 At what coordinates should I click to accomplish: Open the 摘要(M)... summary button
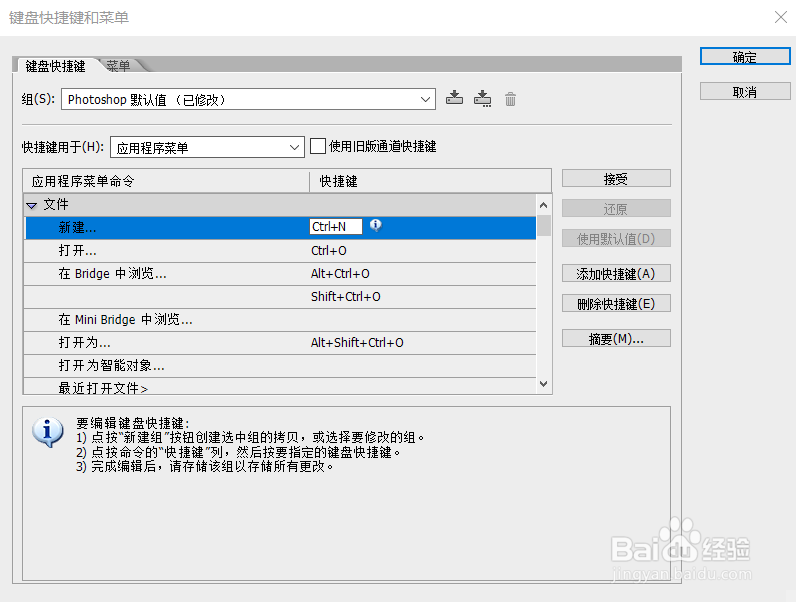point(616,338)
